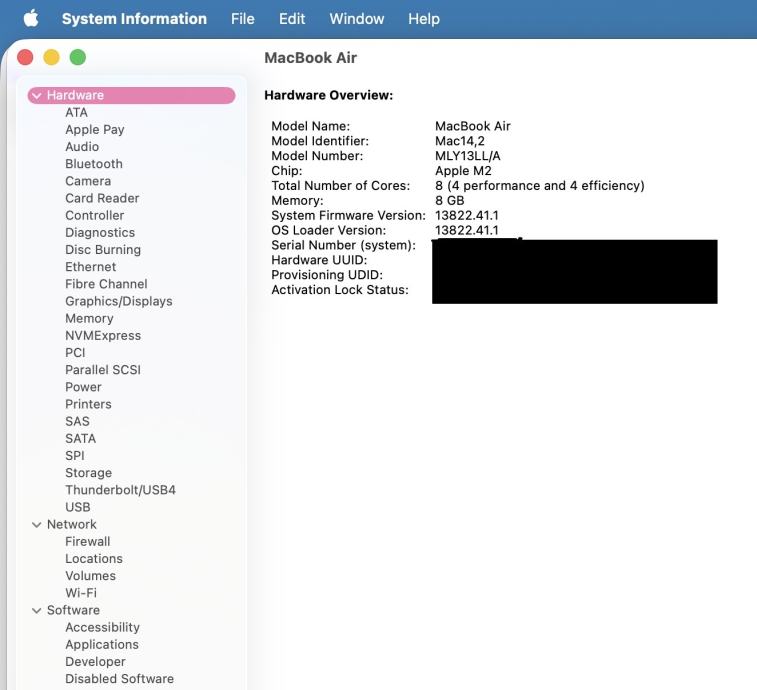Select ATA in the sidebar
This screenshot has height=690, width=757.
click(76, 113)
